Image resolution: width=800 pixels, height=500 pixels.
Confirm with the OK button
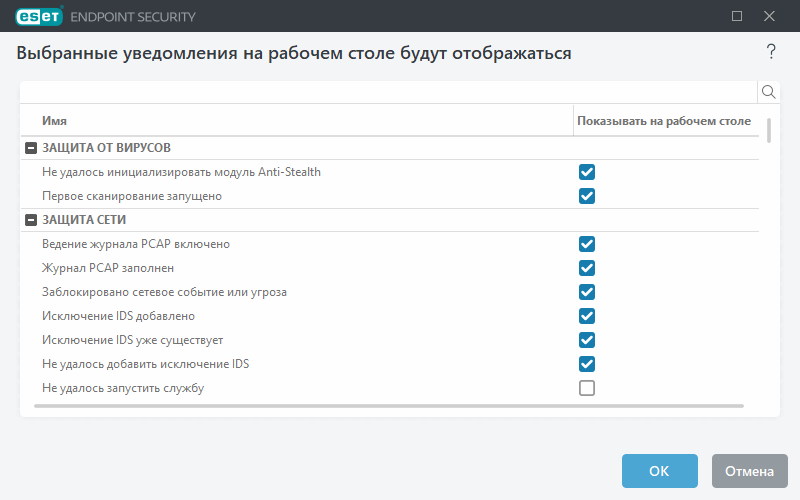coord(660,471)
